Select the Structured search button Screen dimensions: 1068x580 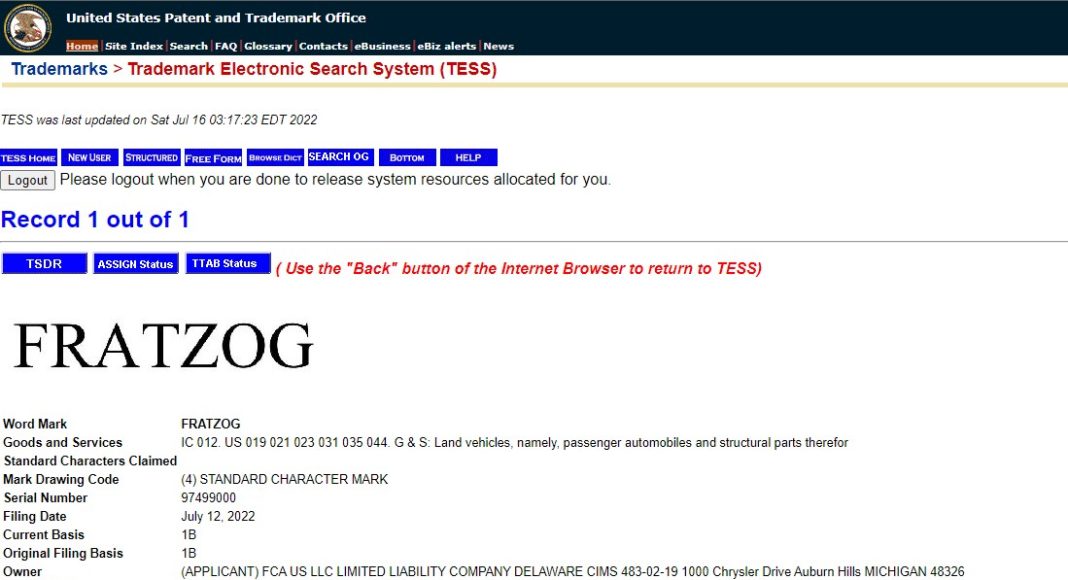point(151,158)
